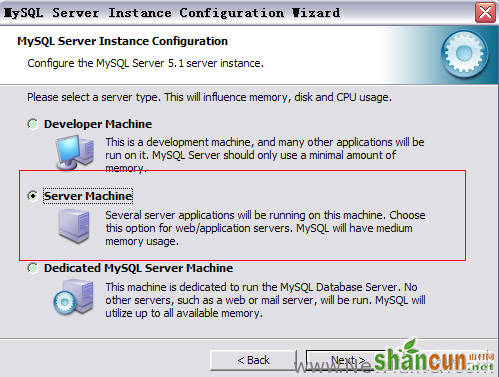Screen dimensions: 499x377
Task: Close the configuration wizard window
Action: (485, 13)
